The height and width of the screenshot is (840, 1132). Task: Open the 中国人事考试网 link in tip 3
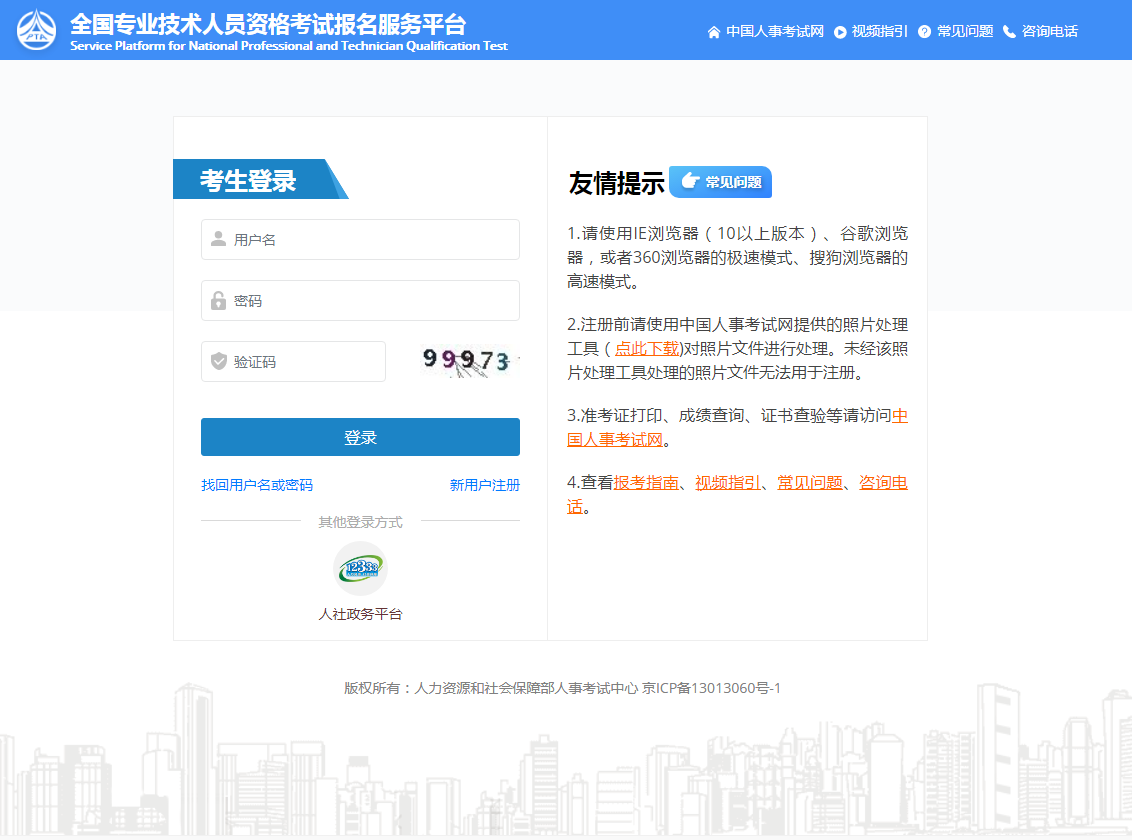click(737, 427)
